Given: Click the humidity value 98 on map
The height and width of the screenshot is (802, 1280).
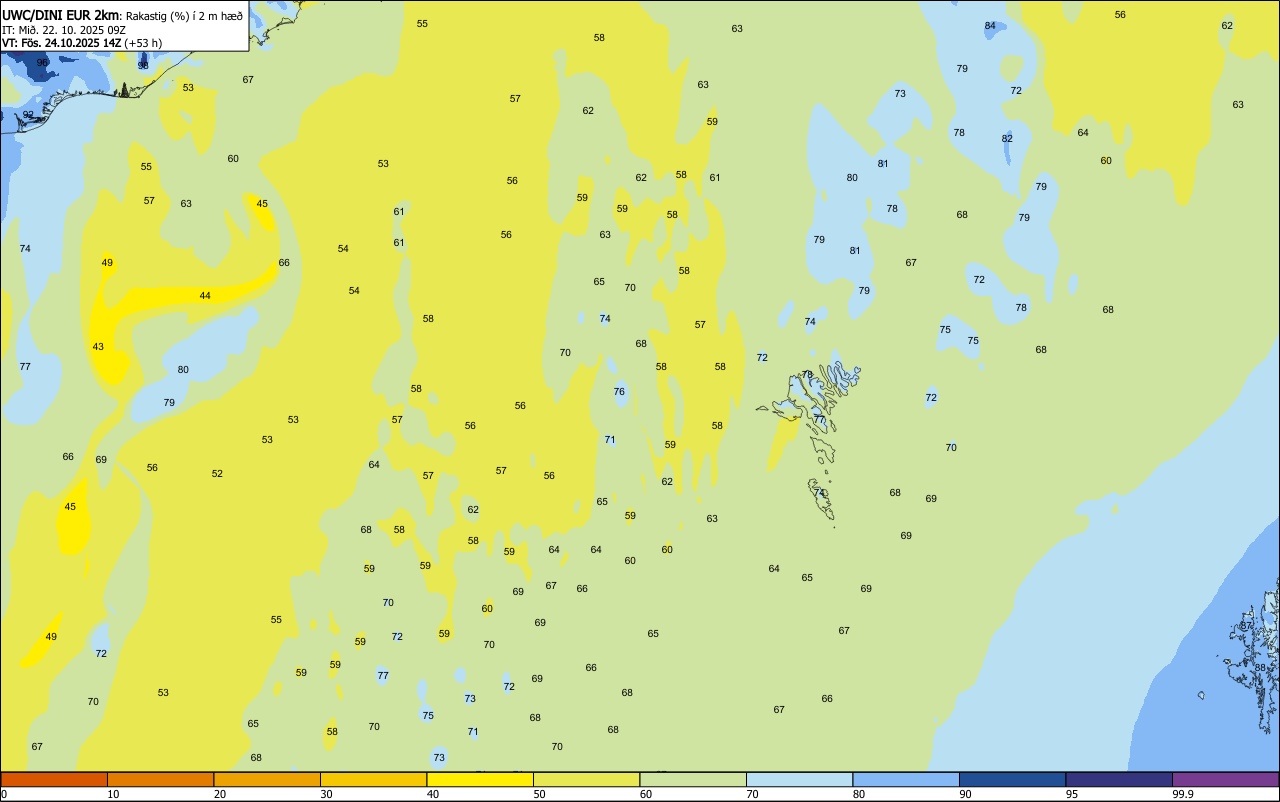Looking at the screenshot, I should pyautogui.click(x=143, y=65).
